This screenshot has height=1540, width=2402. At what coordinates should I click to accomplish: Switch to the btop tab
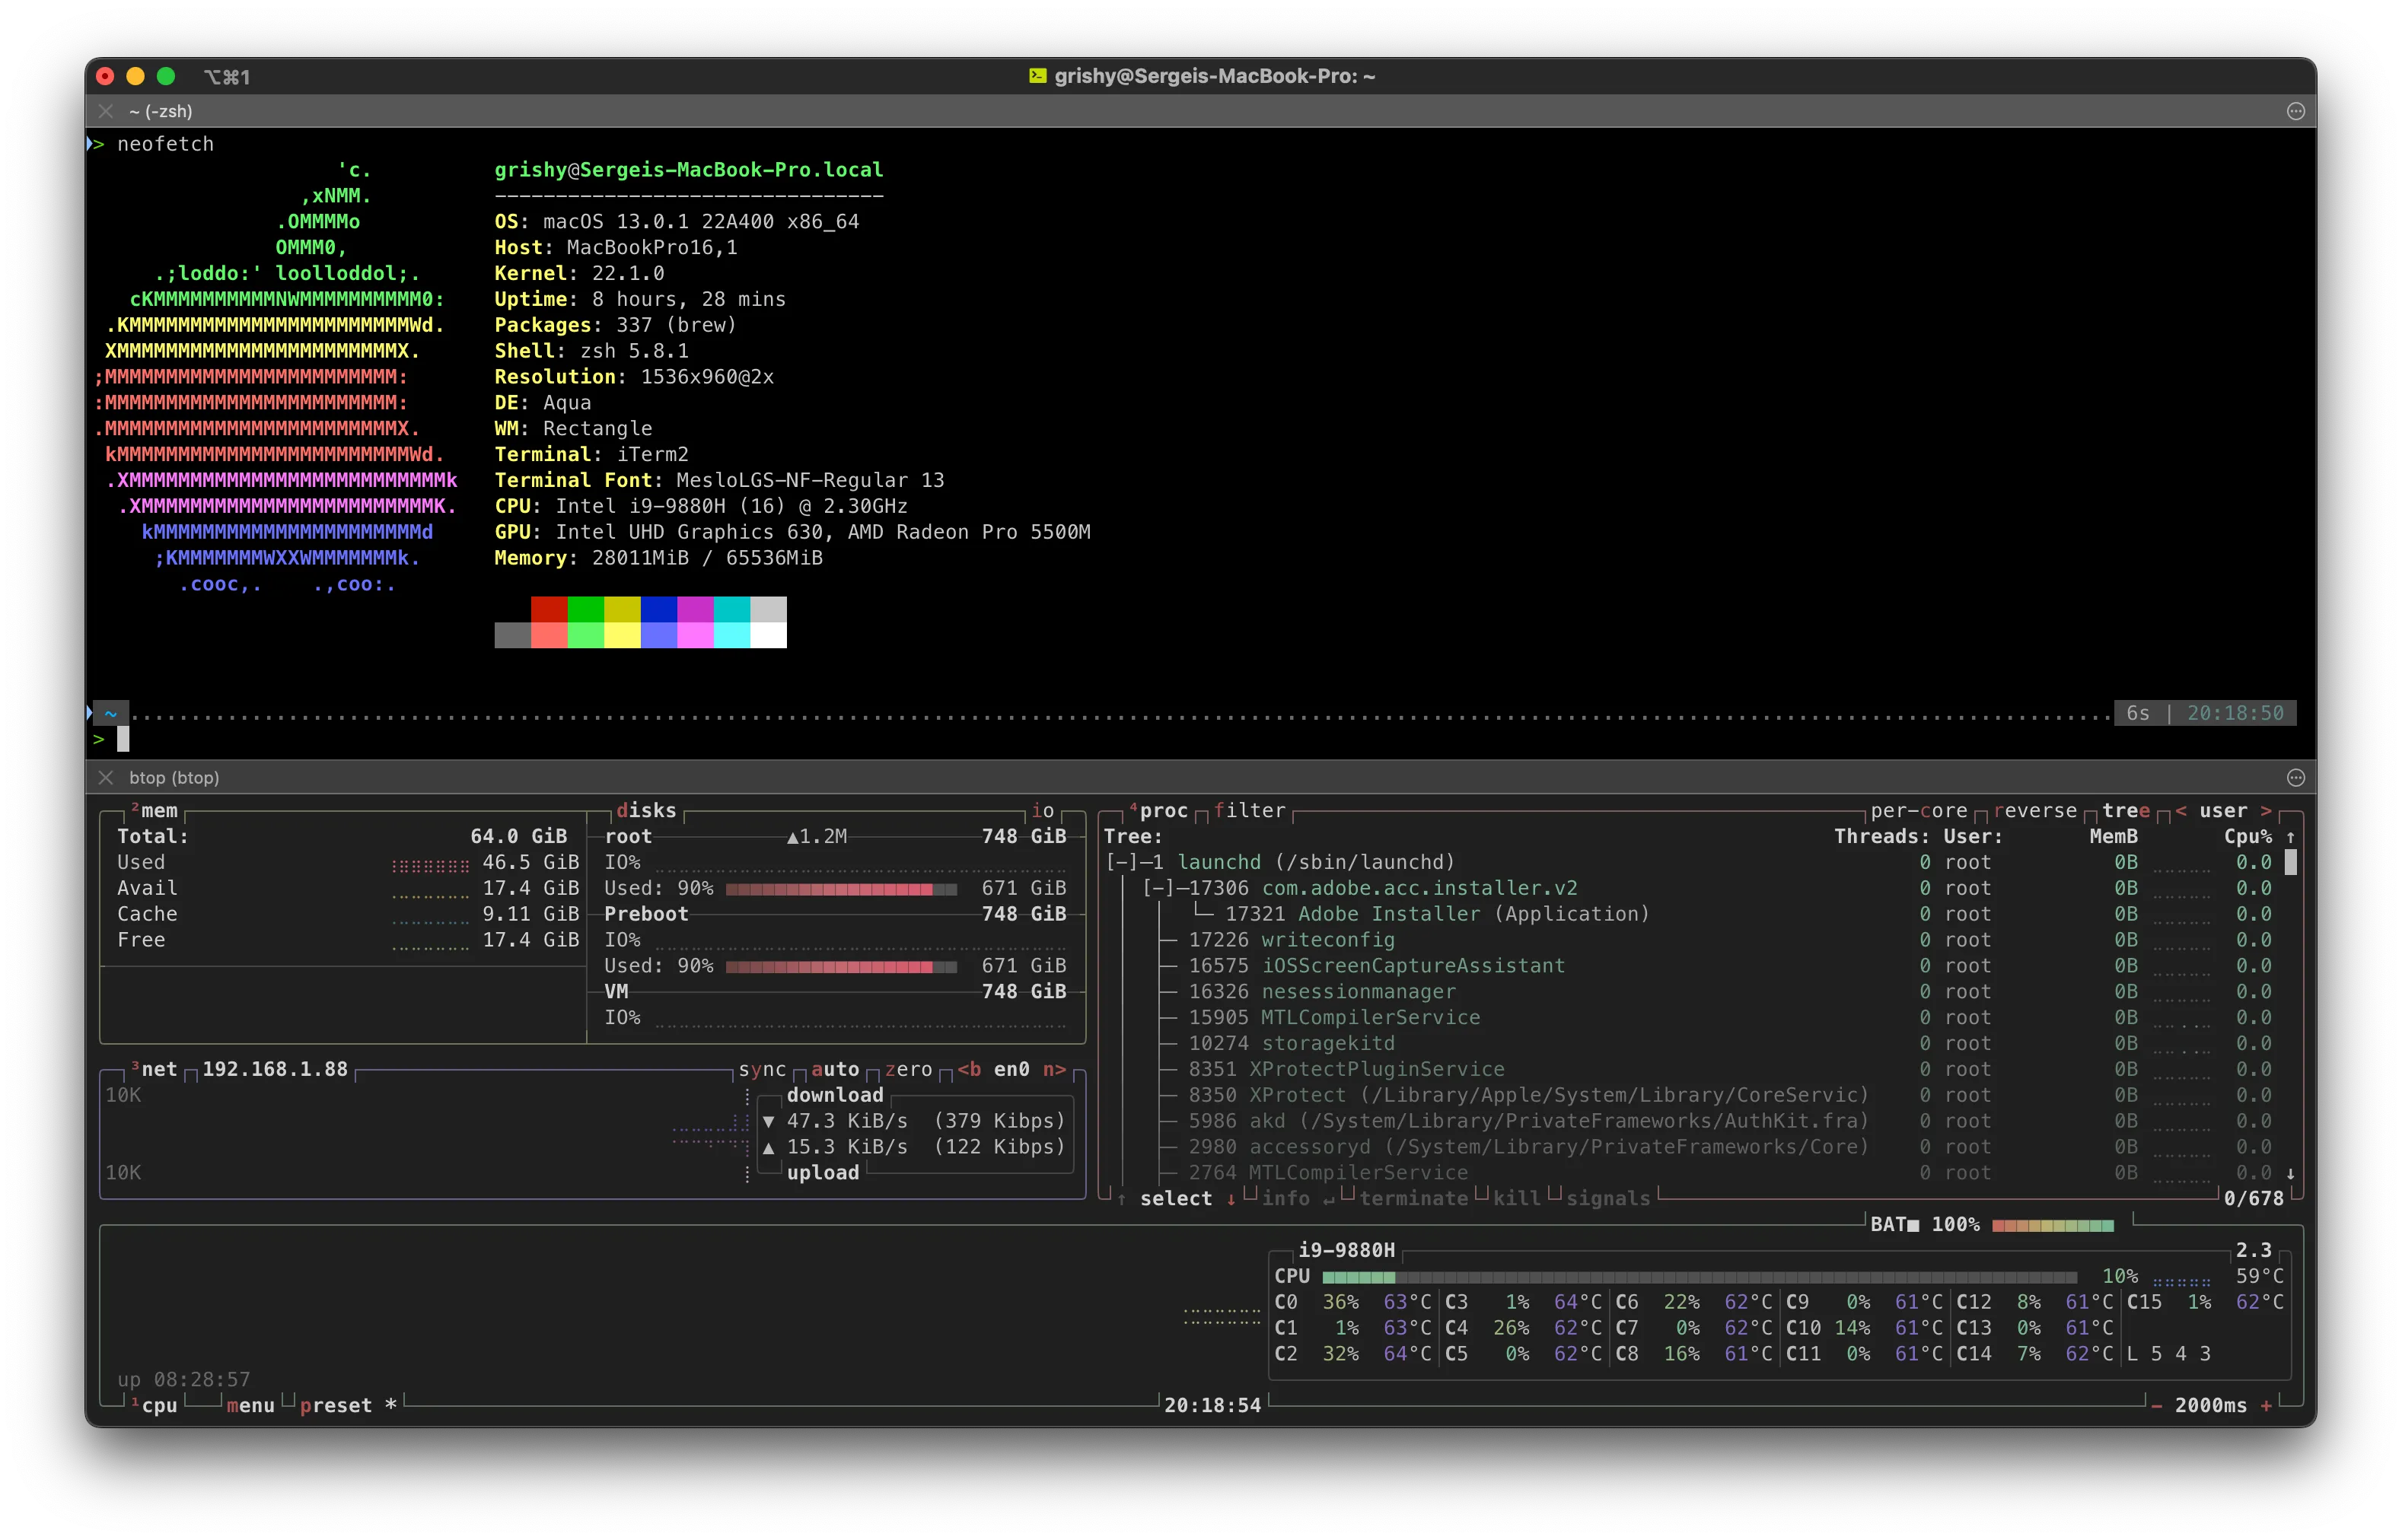coord(175,777)
